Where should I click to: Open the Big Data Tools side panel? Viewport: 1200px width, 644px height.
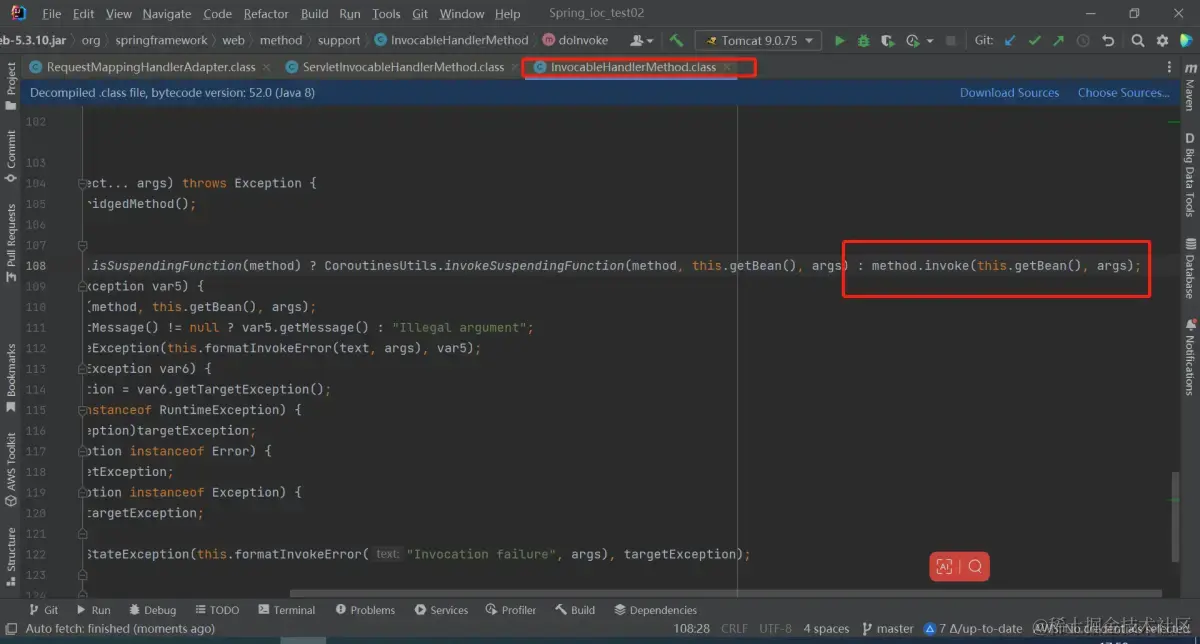coord(1190,175)
